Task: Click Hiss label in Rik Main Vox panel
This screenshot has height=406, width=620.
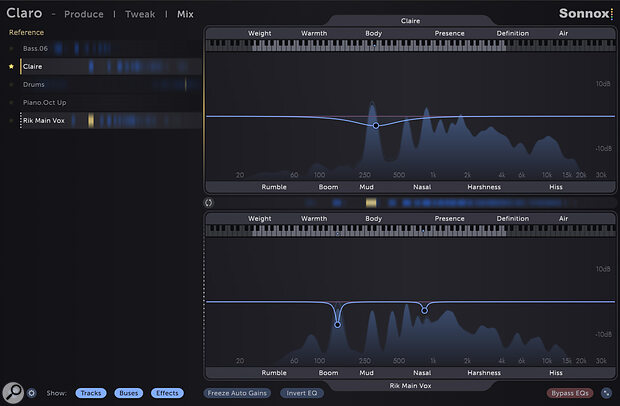Action: coord(556,373)
